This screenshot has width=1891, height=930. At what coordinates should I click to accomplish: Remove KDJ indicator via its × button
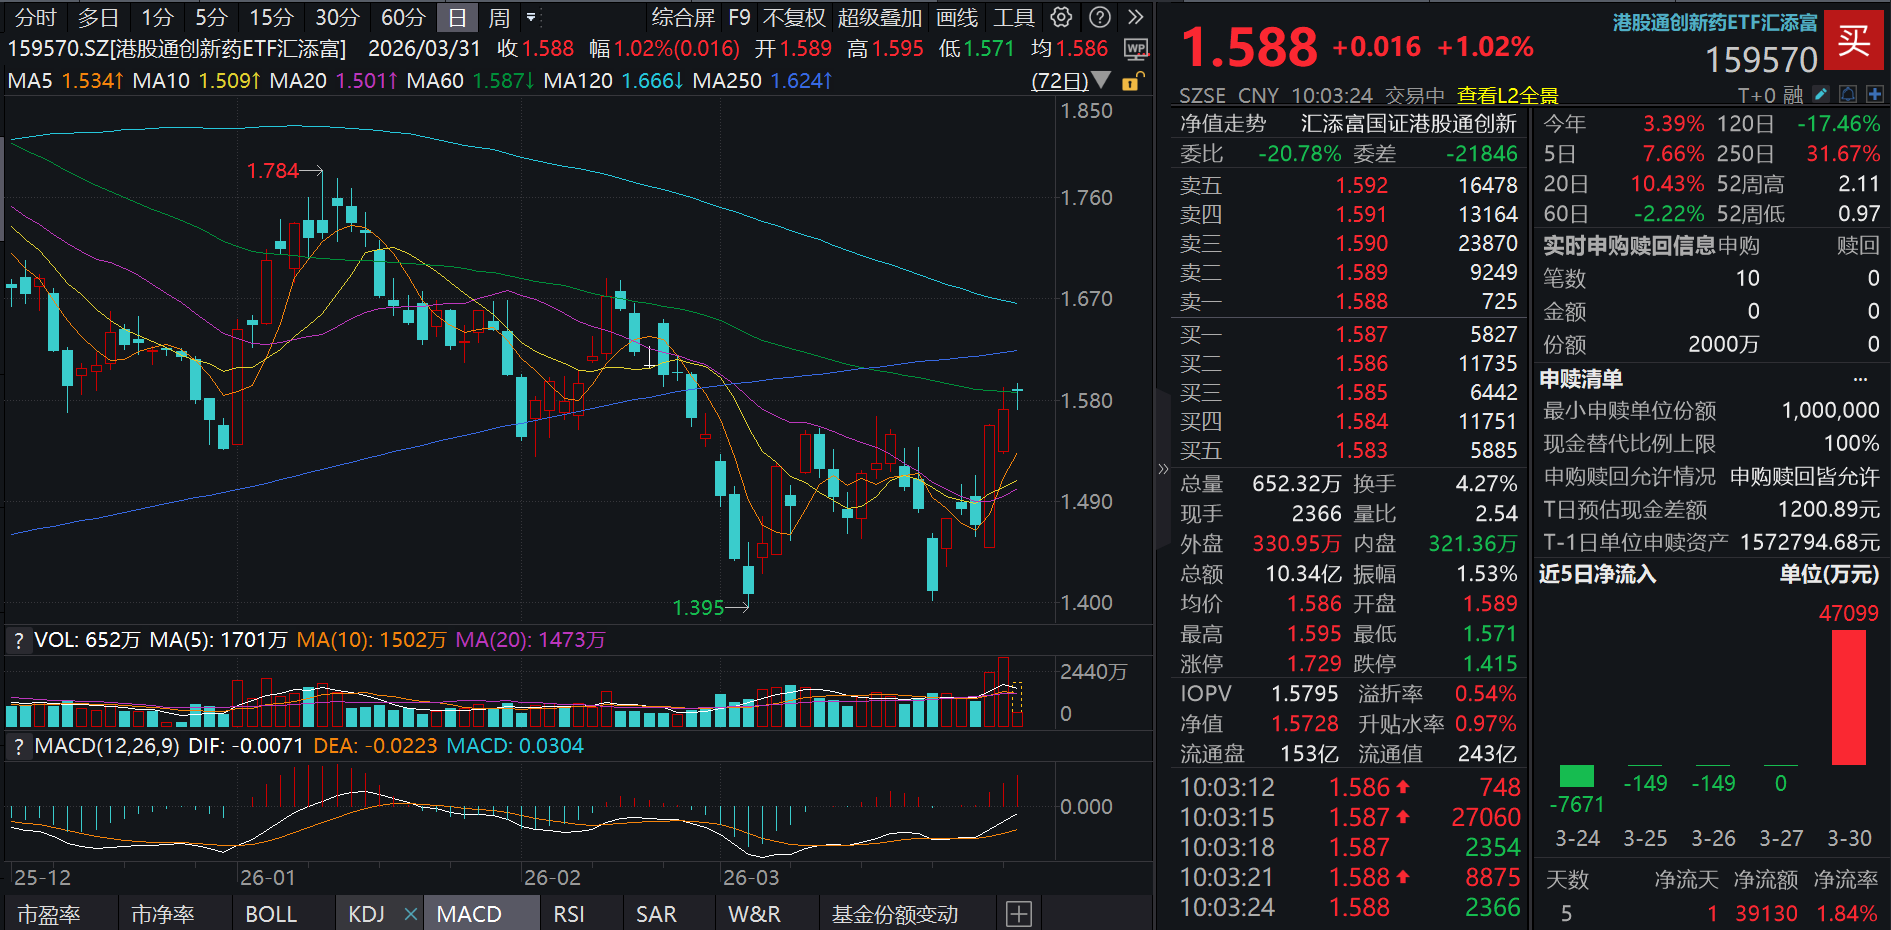click(410, 913)
